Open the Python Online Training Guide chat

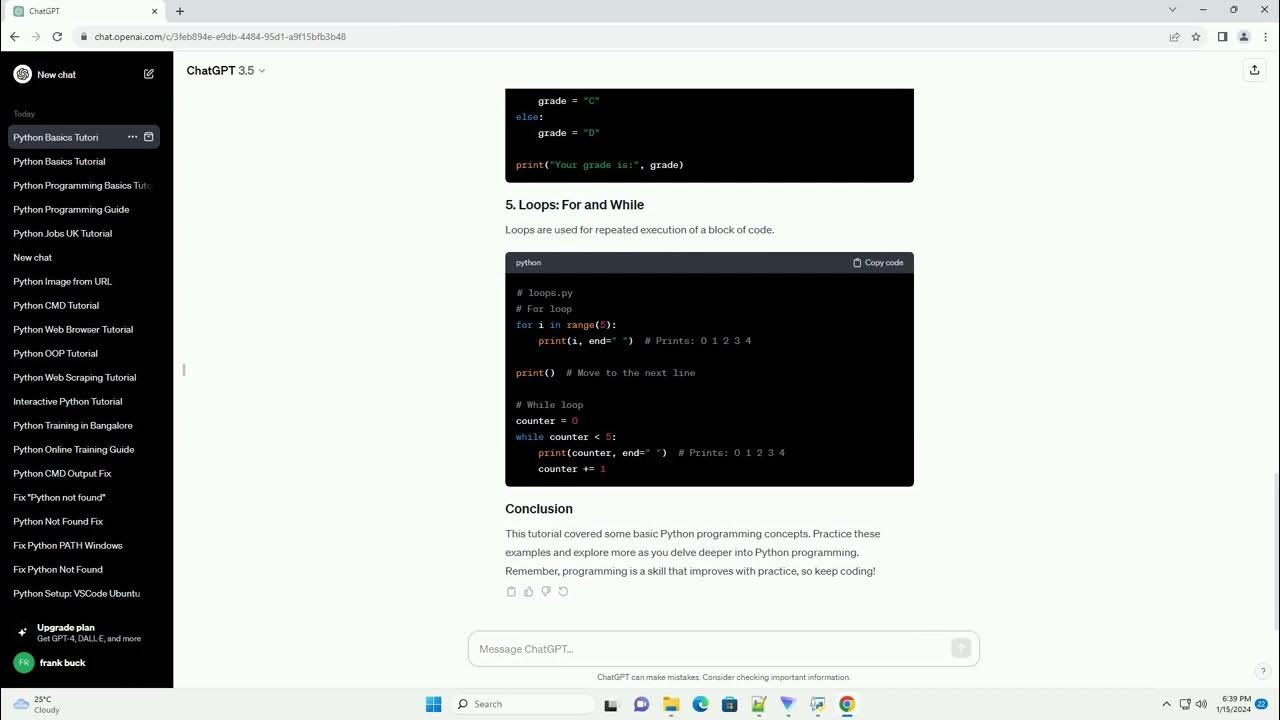(x=86, y=449)
